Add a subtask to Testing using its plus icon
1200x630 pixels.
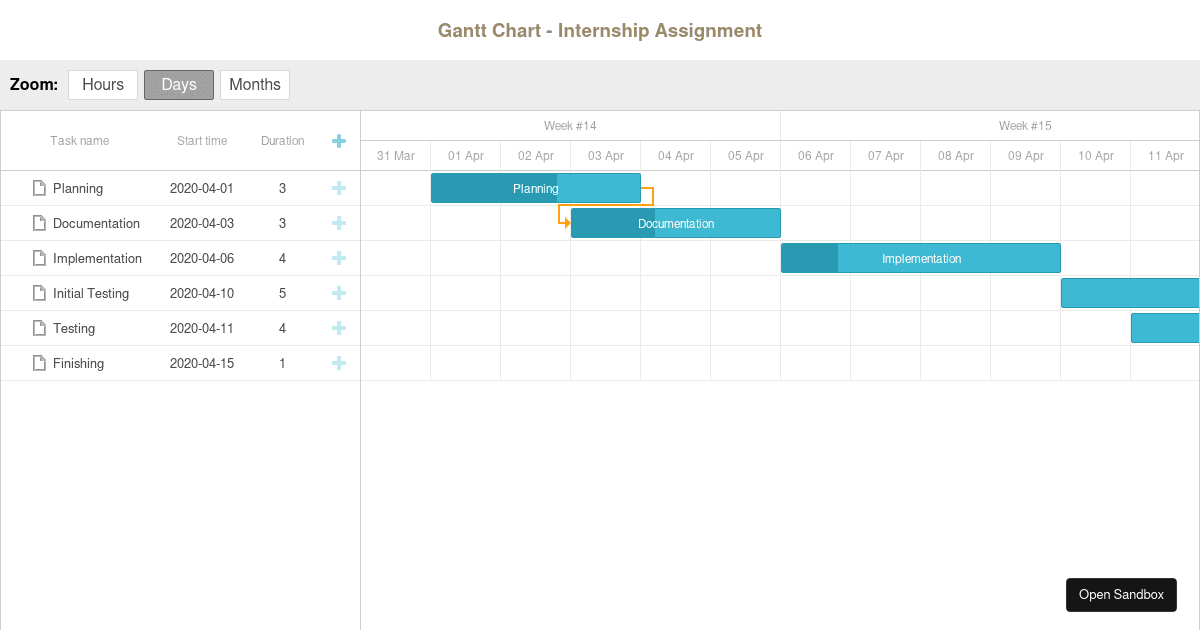click(339, 328)
